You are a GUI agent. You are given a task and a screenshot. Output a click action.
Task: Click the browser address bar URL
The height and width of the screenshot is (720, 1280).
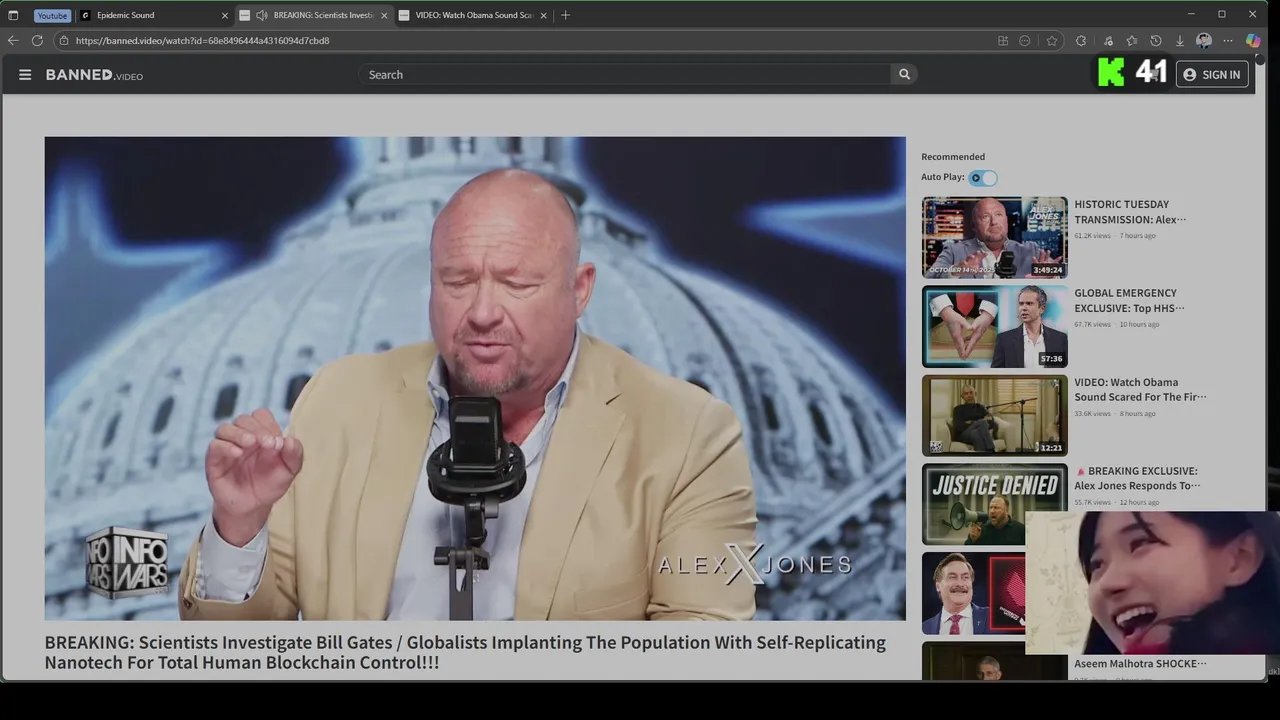point(202,41)
